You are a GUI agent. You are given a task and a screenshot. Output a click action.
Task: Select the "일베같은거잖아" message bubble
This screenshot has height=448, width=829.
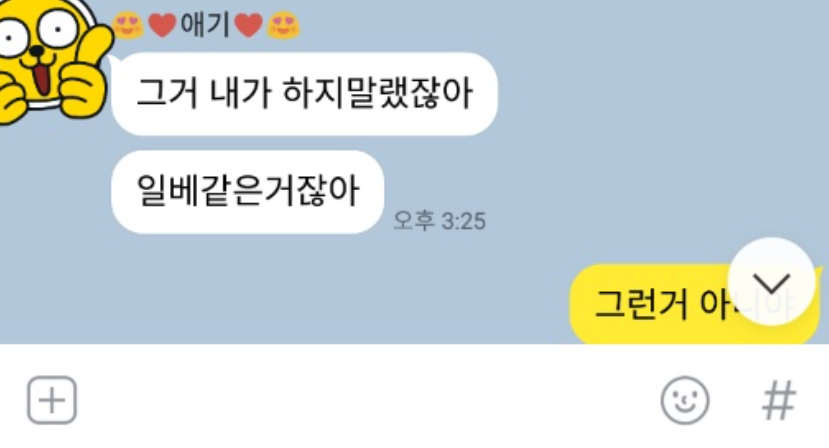[x=247, y=191]
